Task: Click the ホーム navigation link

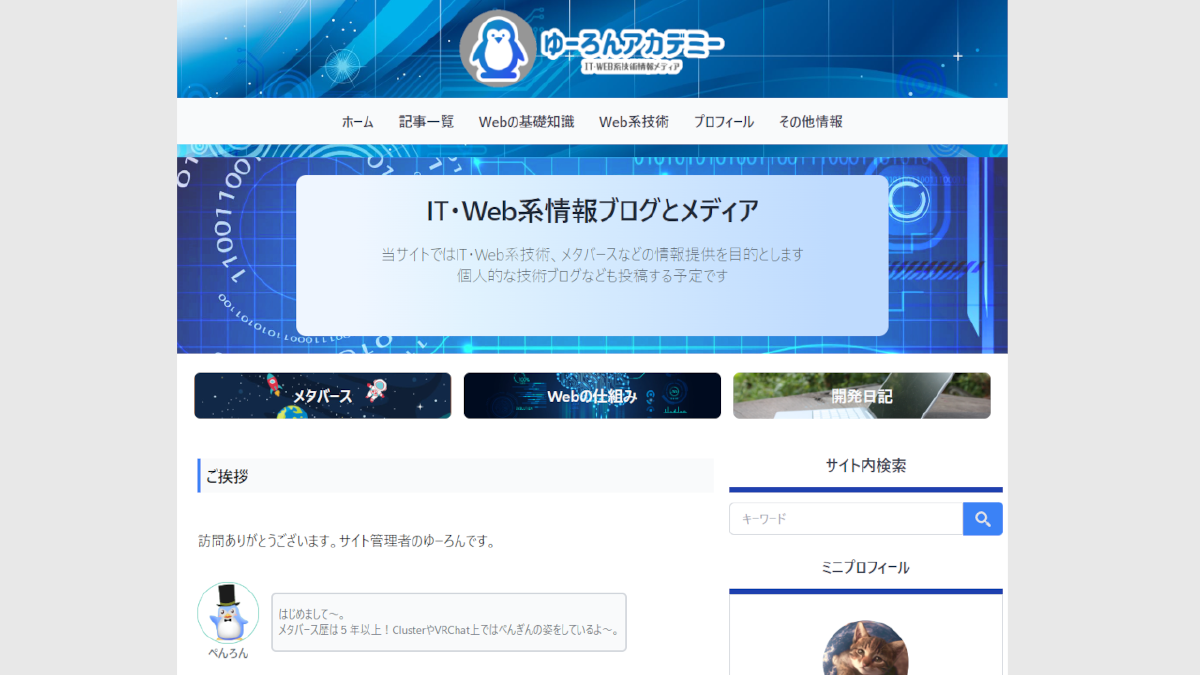Action: (x=357, y=121)
